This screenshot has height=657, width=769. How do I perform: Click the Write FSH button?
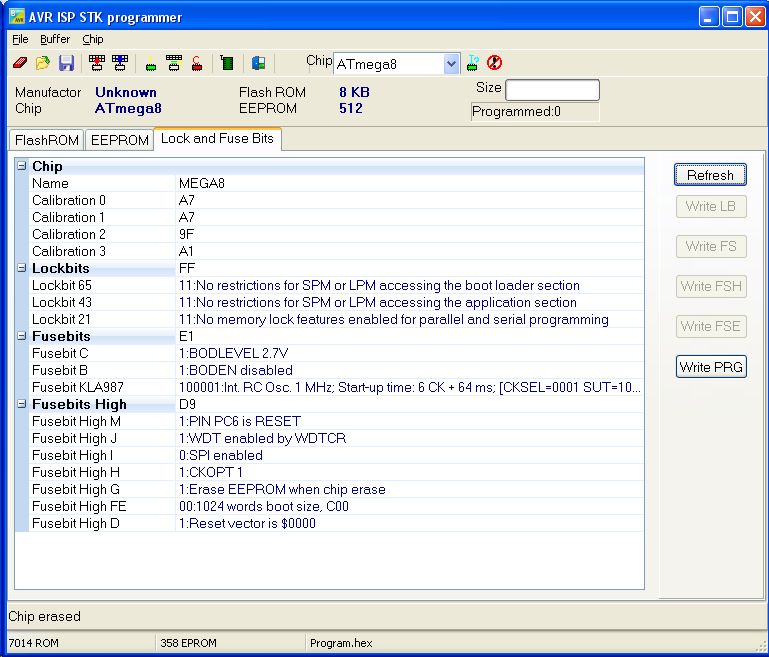(711, 286)
